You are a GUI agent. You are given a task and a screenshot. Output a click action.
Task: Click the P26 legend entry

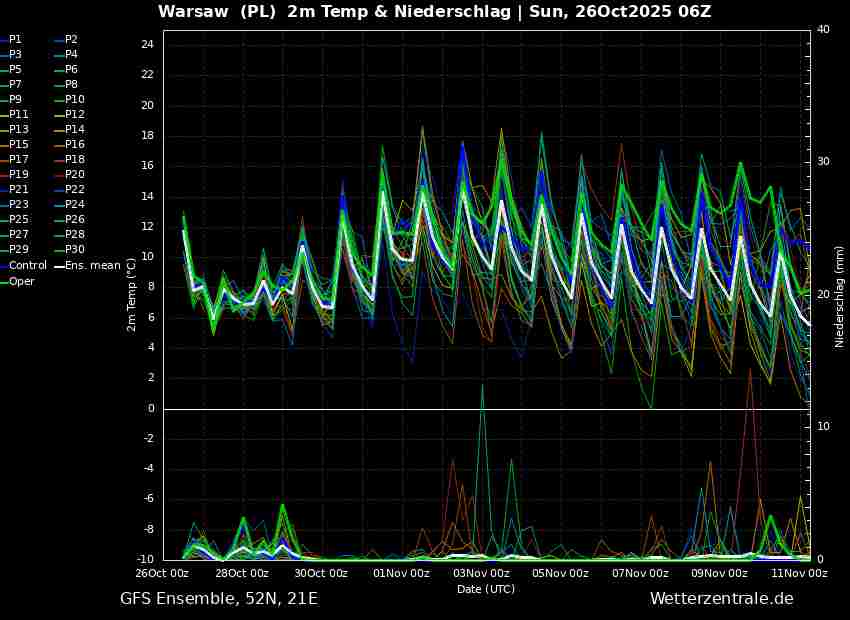click(x=69, y=219)
